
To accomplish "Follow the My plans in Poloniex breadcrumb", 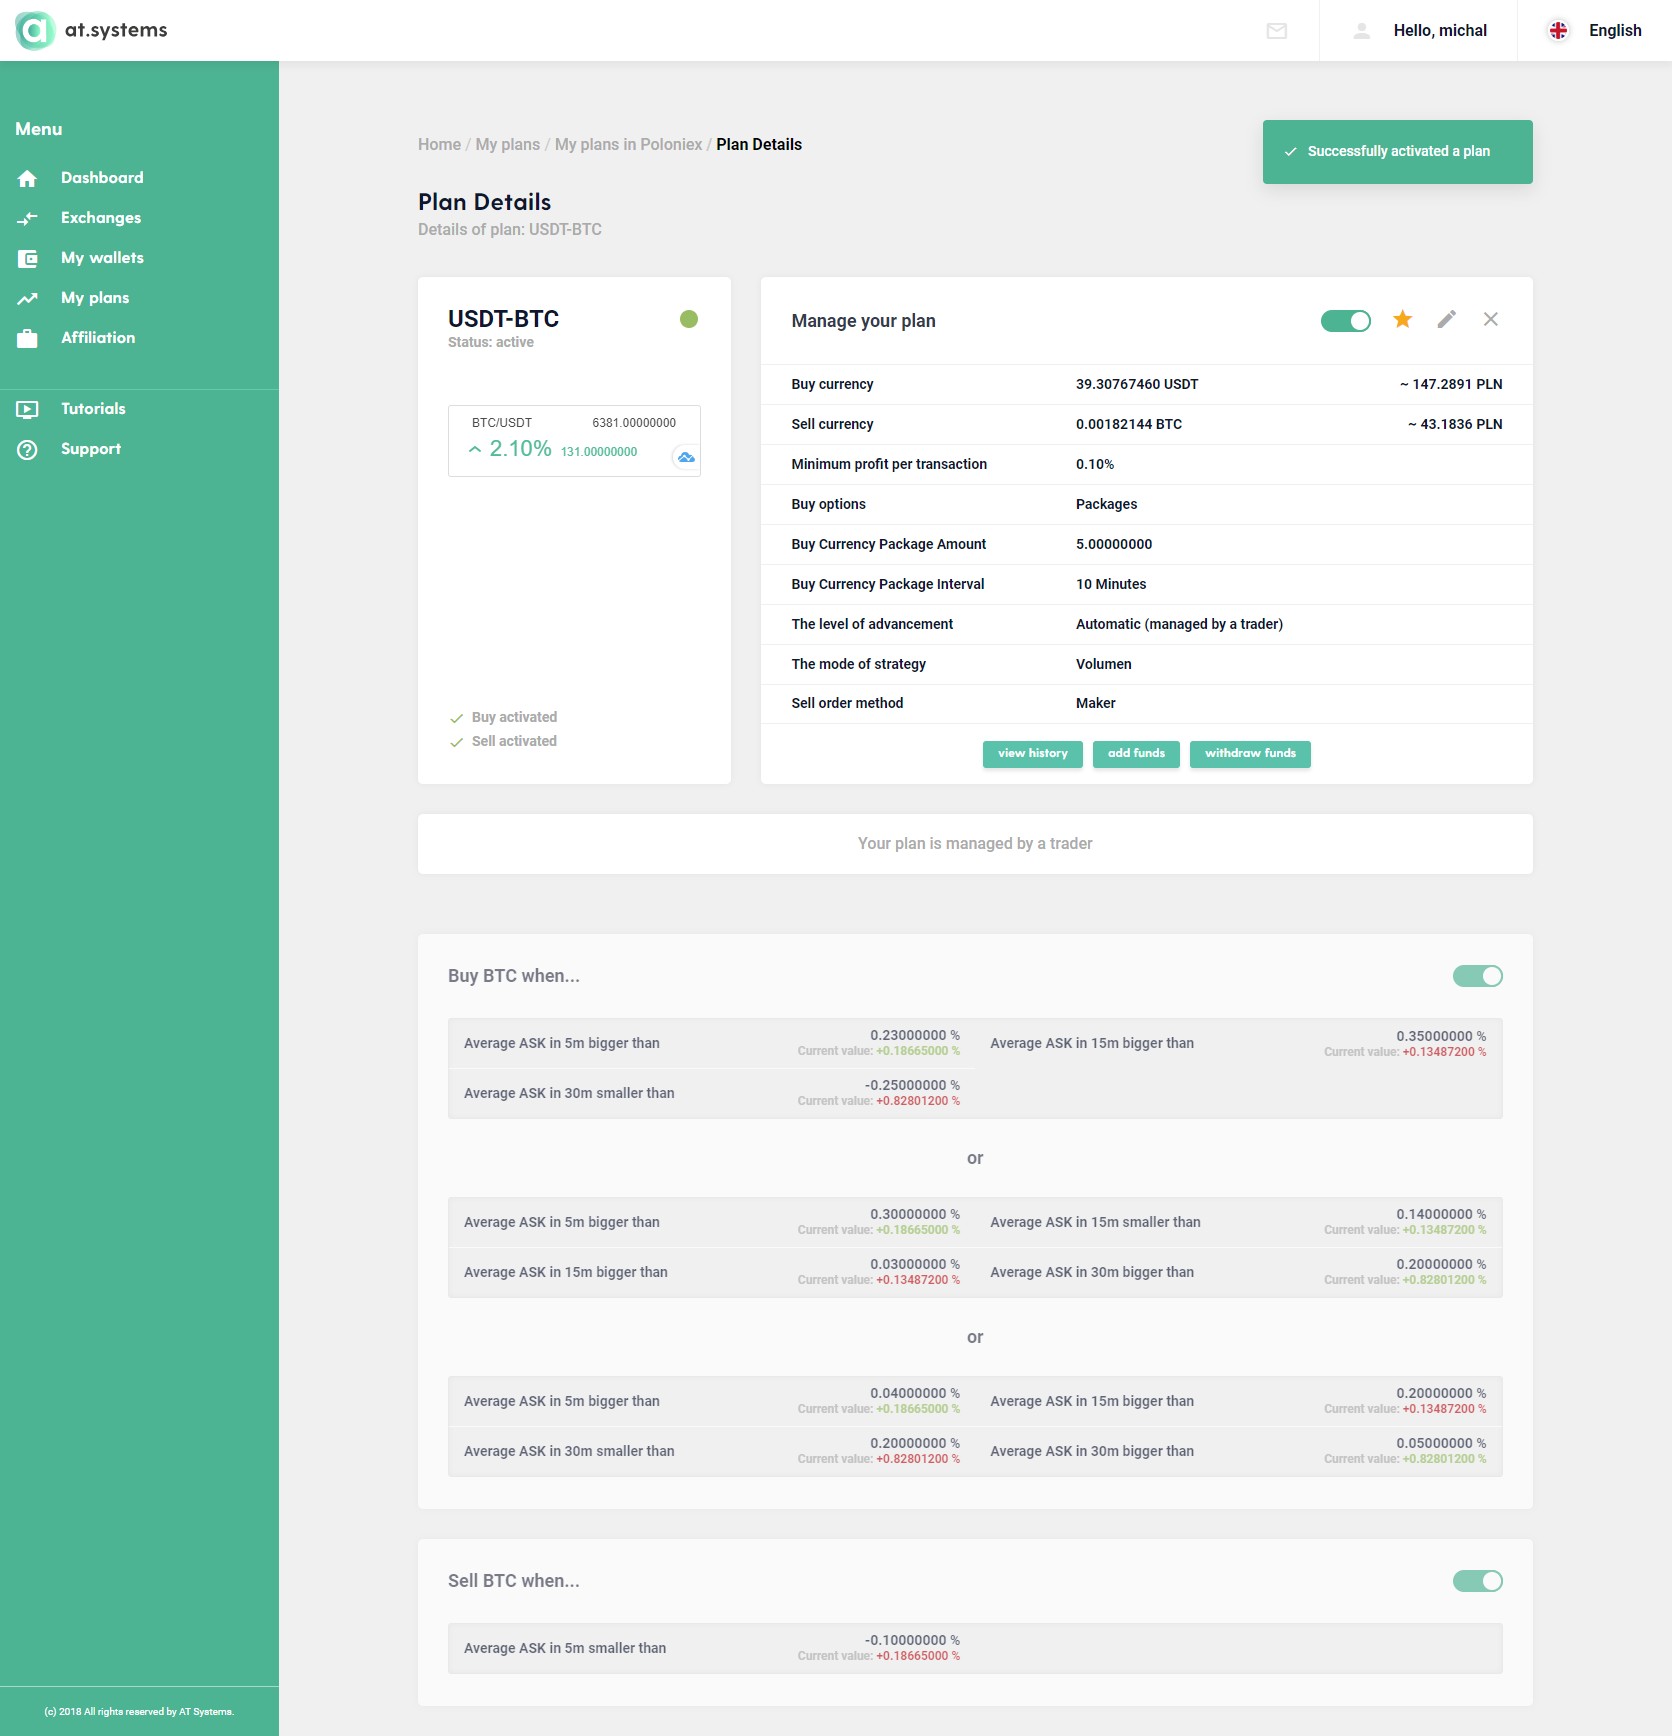I will pyautogui.click(x=628, y=145).
